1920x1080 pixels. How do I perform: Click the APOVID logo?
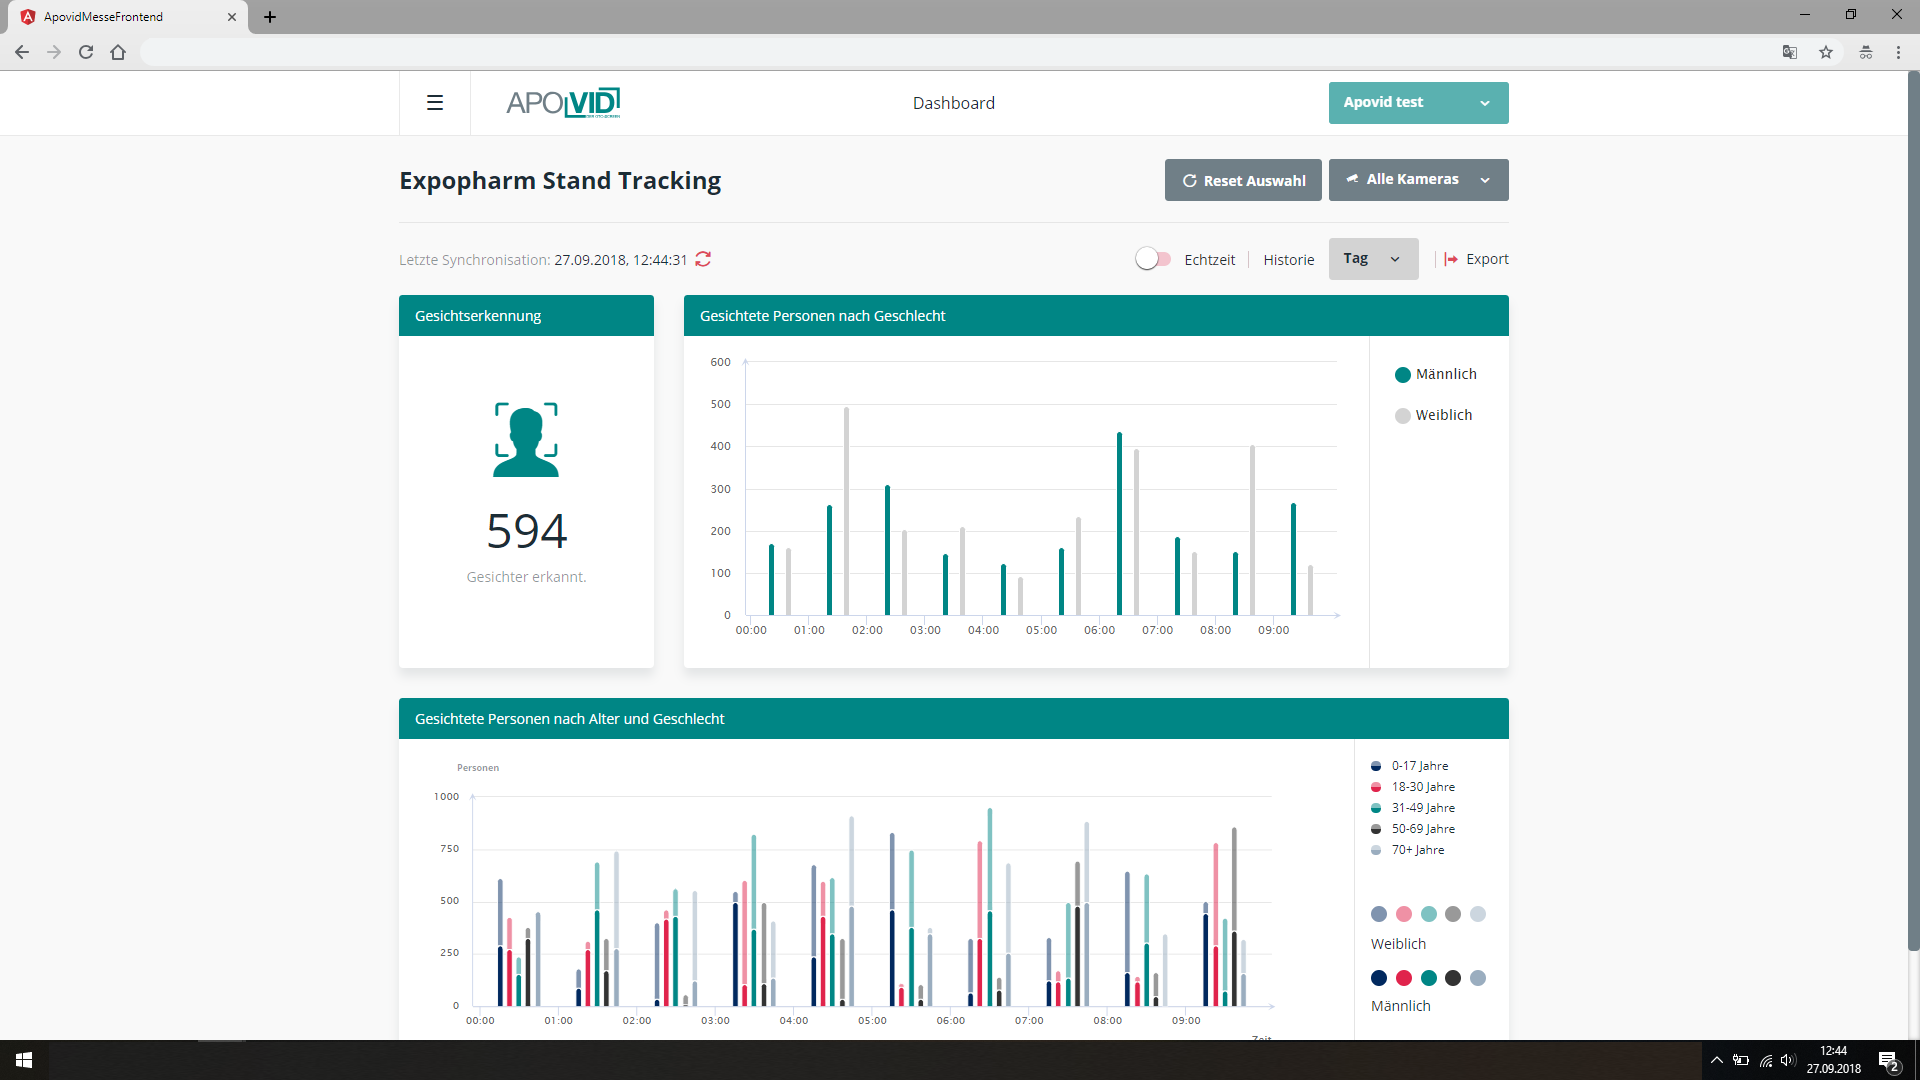point(563,103)
